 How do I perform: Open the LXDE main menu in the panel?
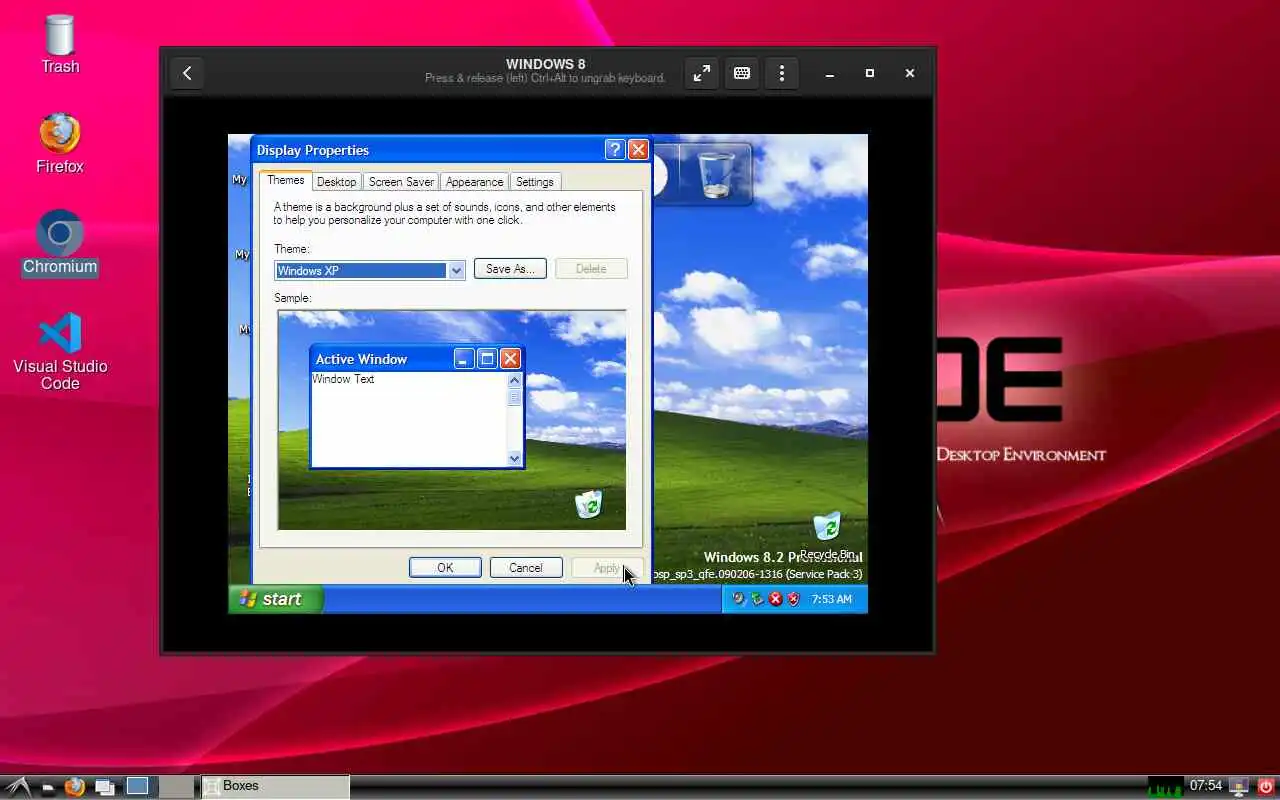pos(19,787)
